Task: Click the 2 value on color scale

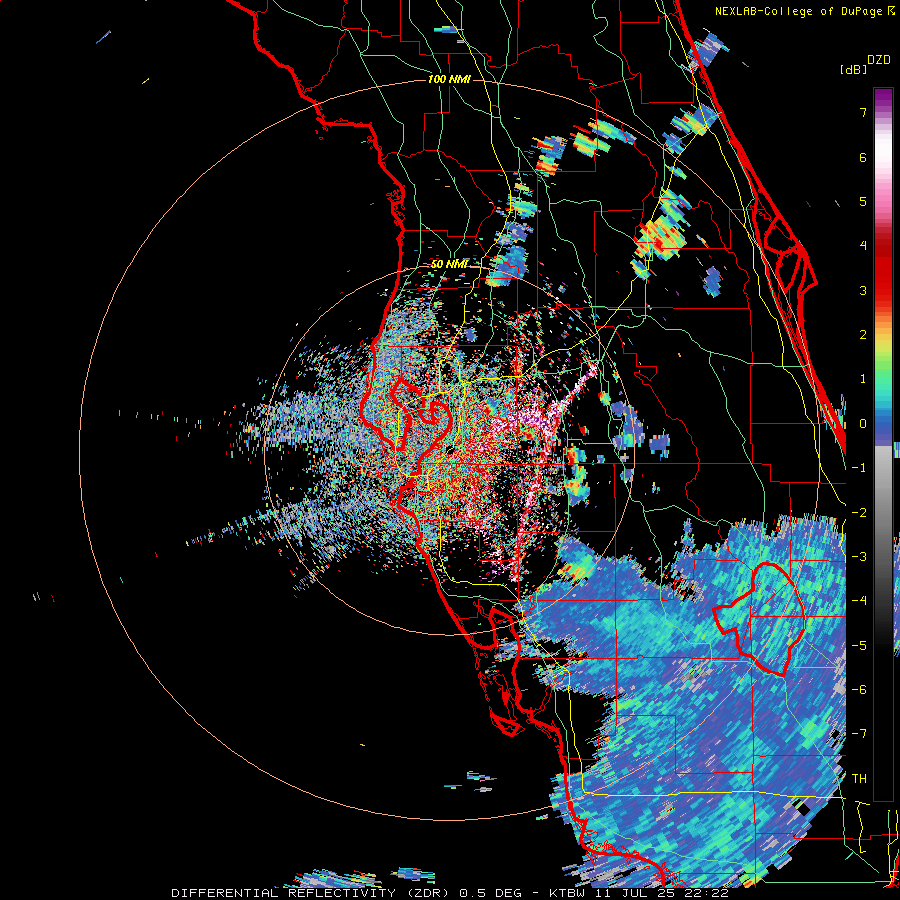Action: click(863, 335)
